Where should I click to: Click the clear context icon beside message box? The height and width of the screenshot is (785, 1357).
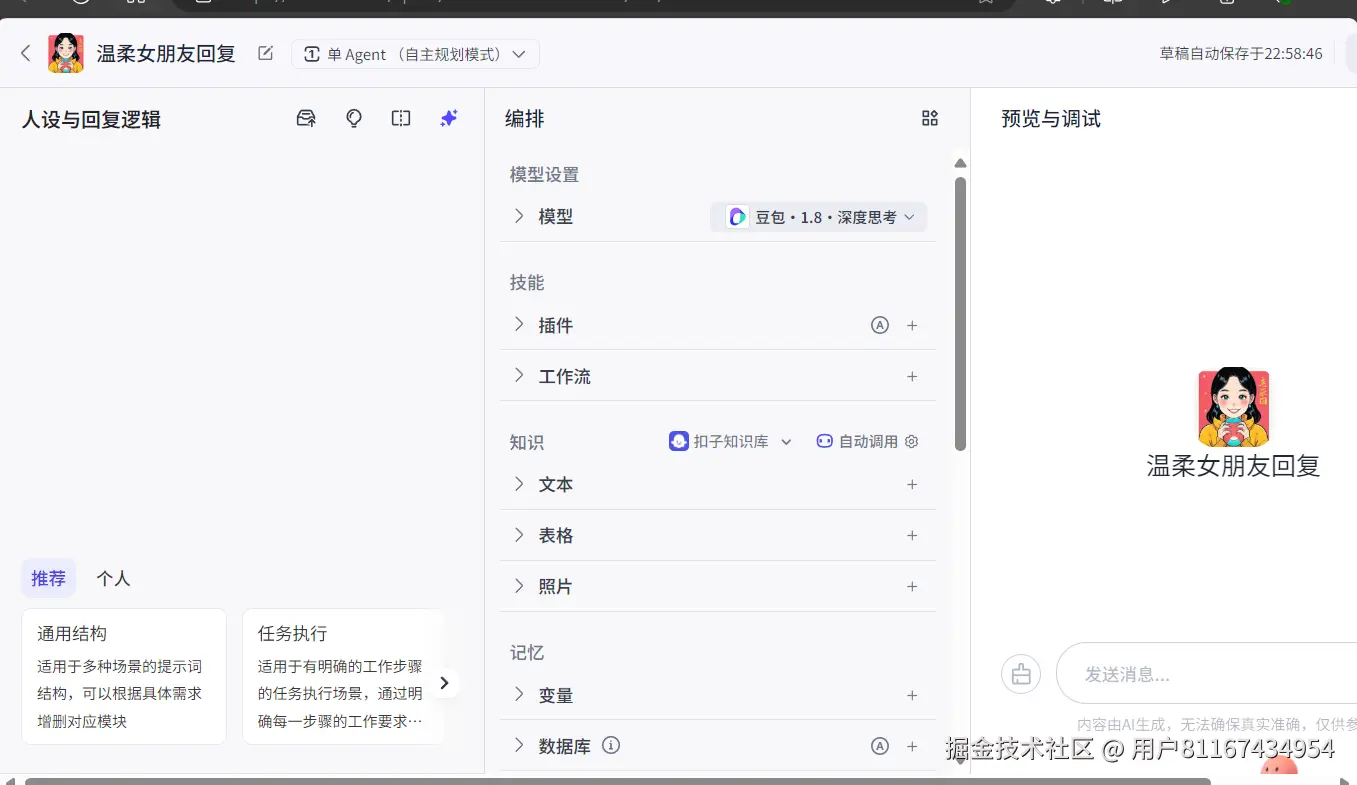click(1021, 674)
